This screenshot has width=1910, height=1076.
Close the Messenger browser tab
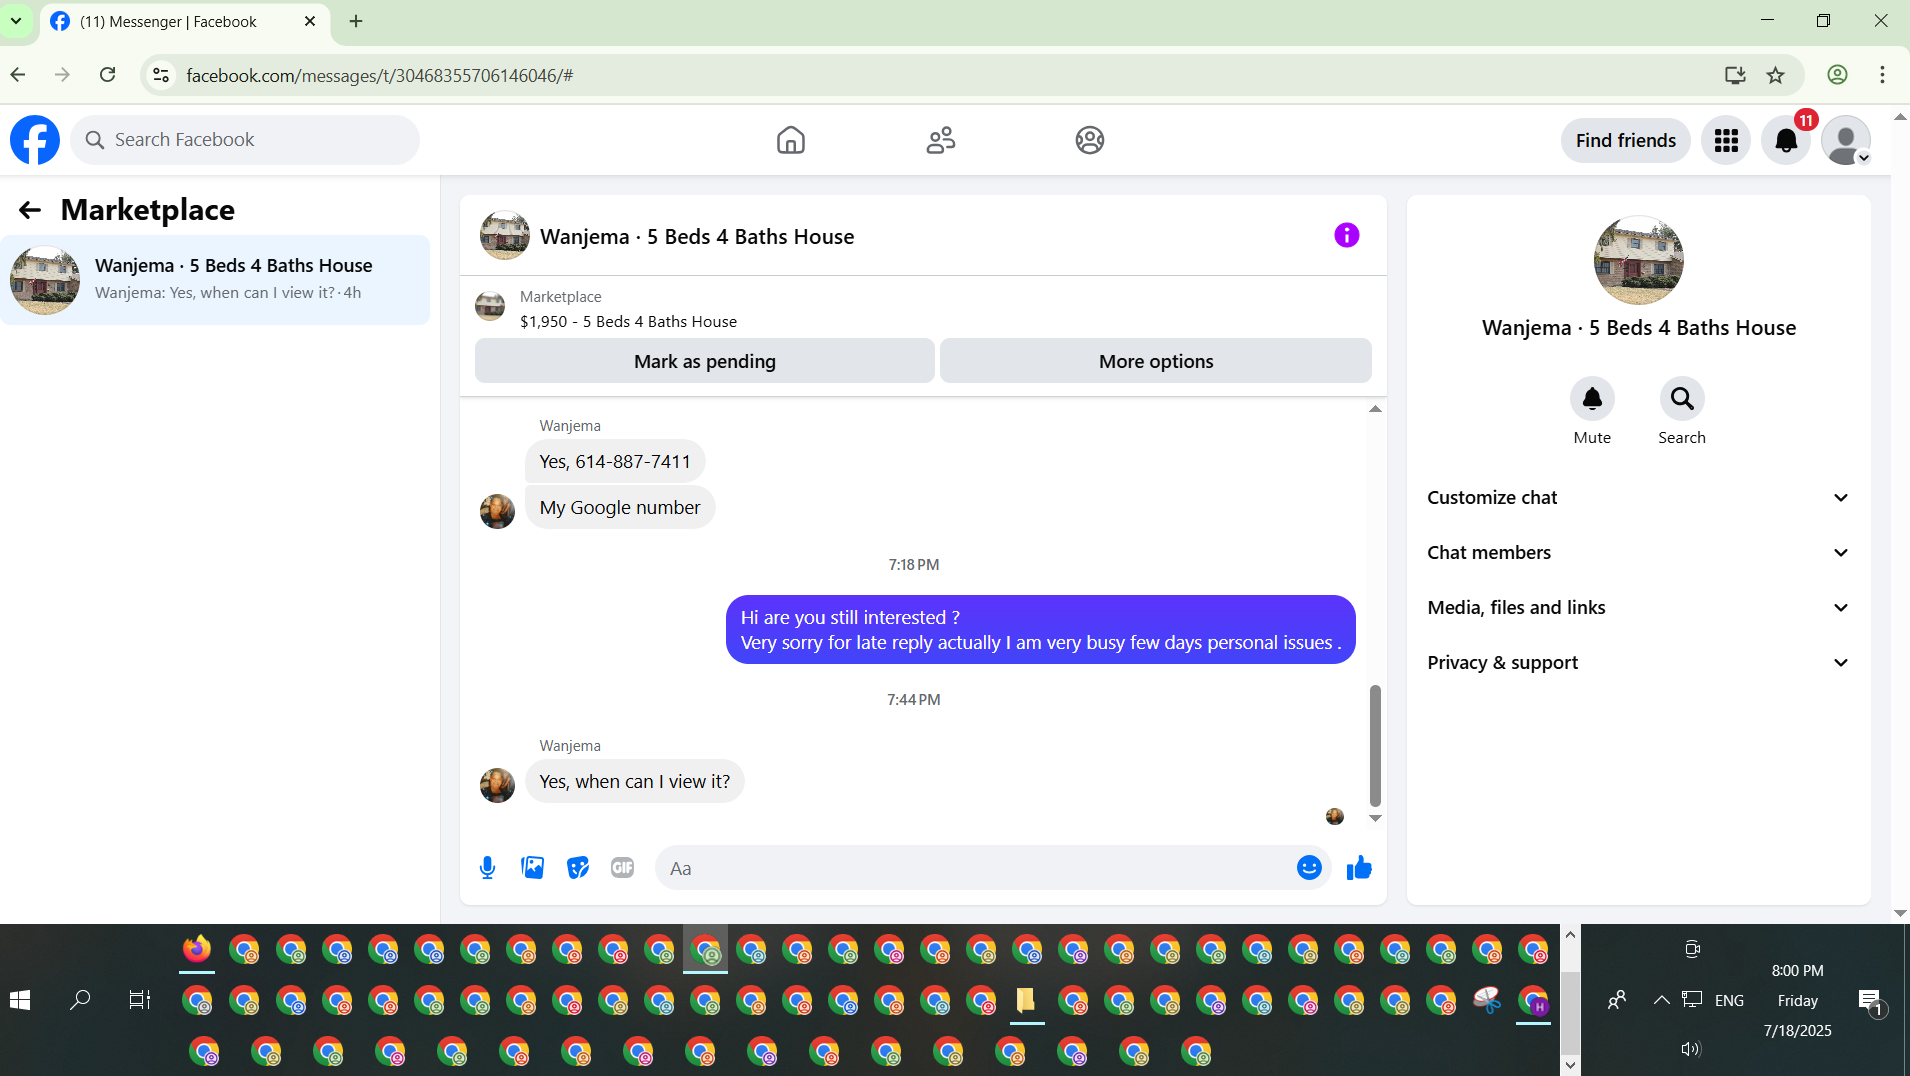tap(310, 21)
